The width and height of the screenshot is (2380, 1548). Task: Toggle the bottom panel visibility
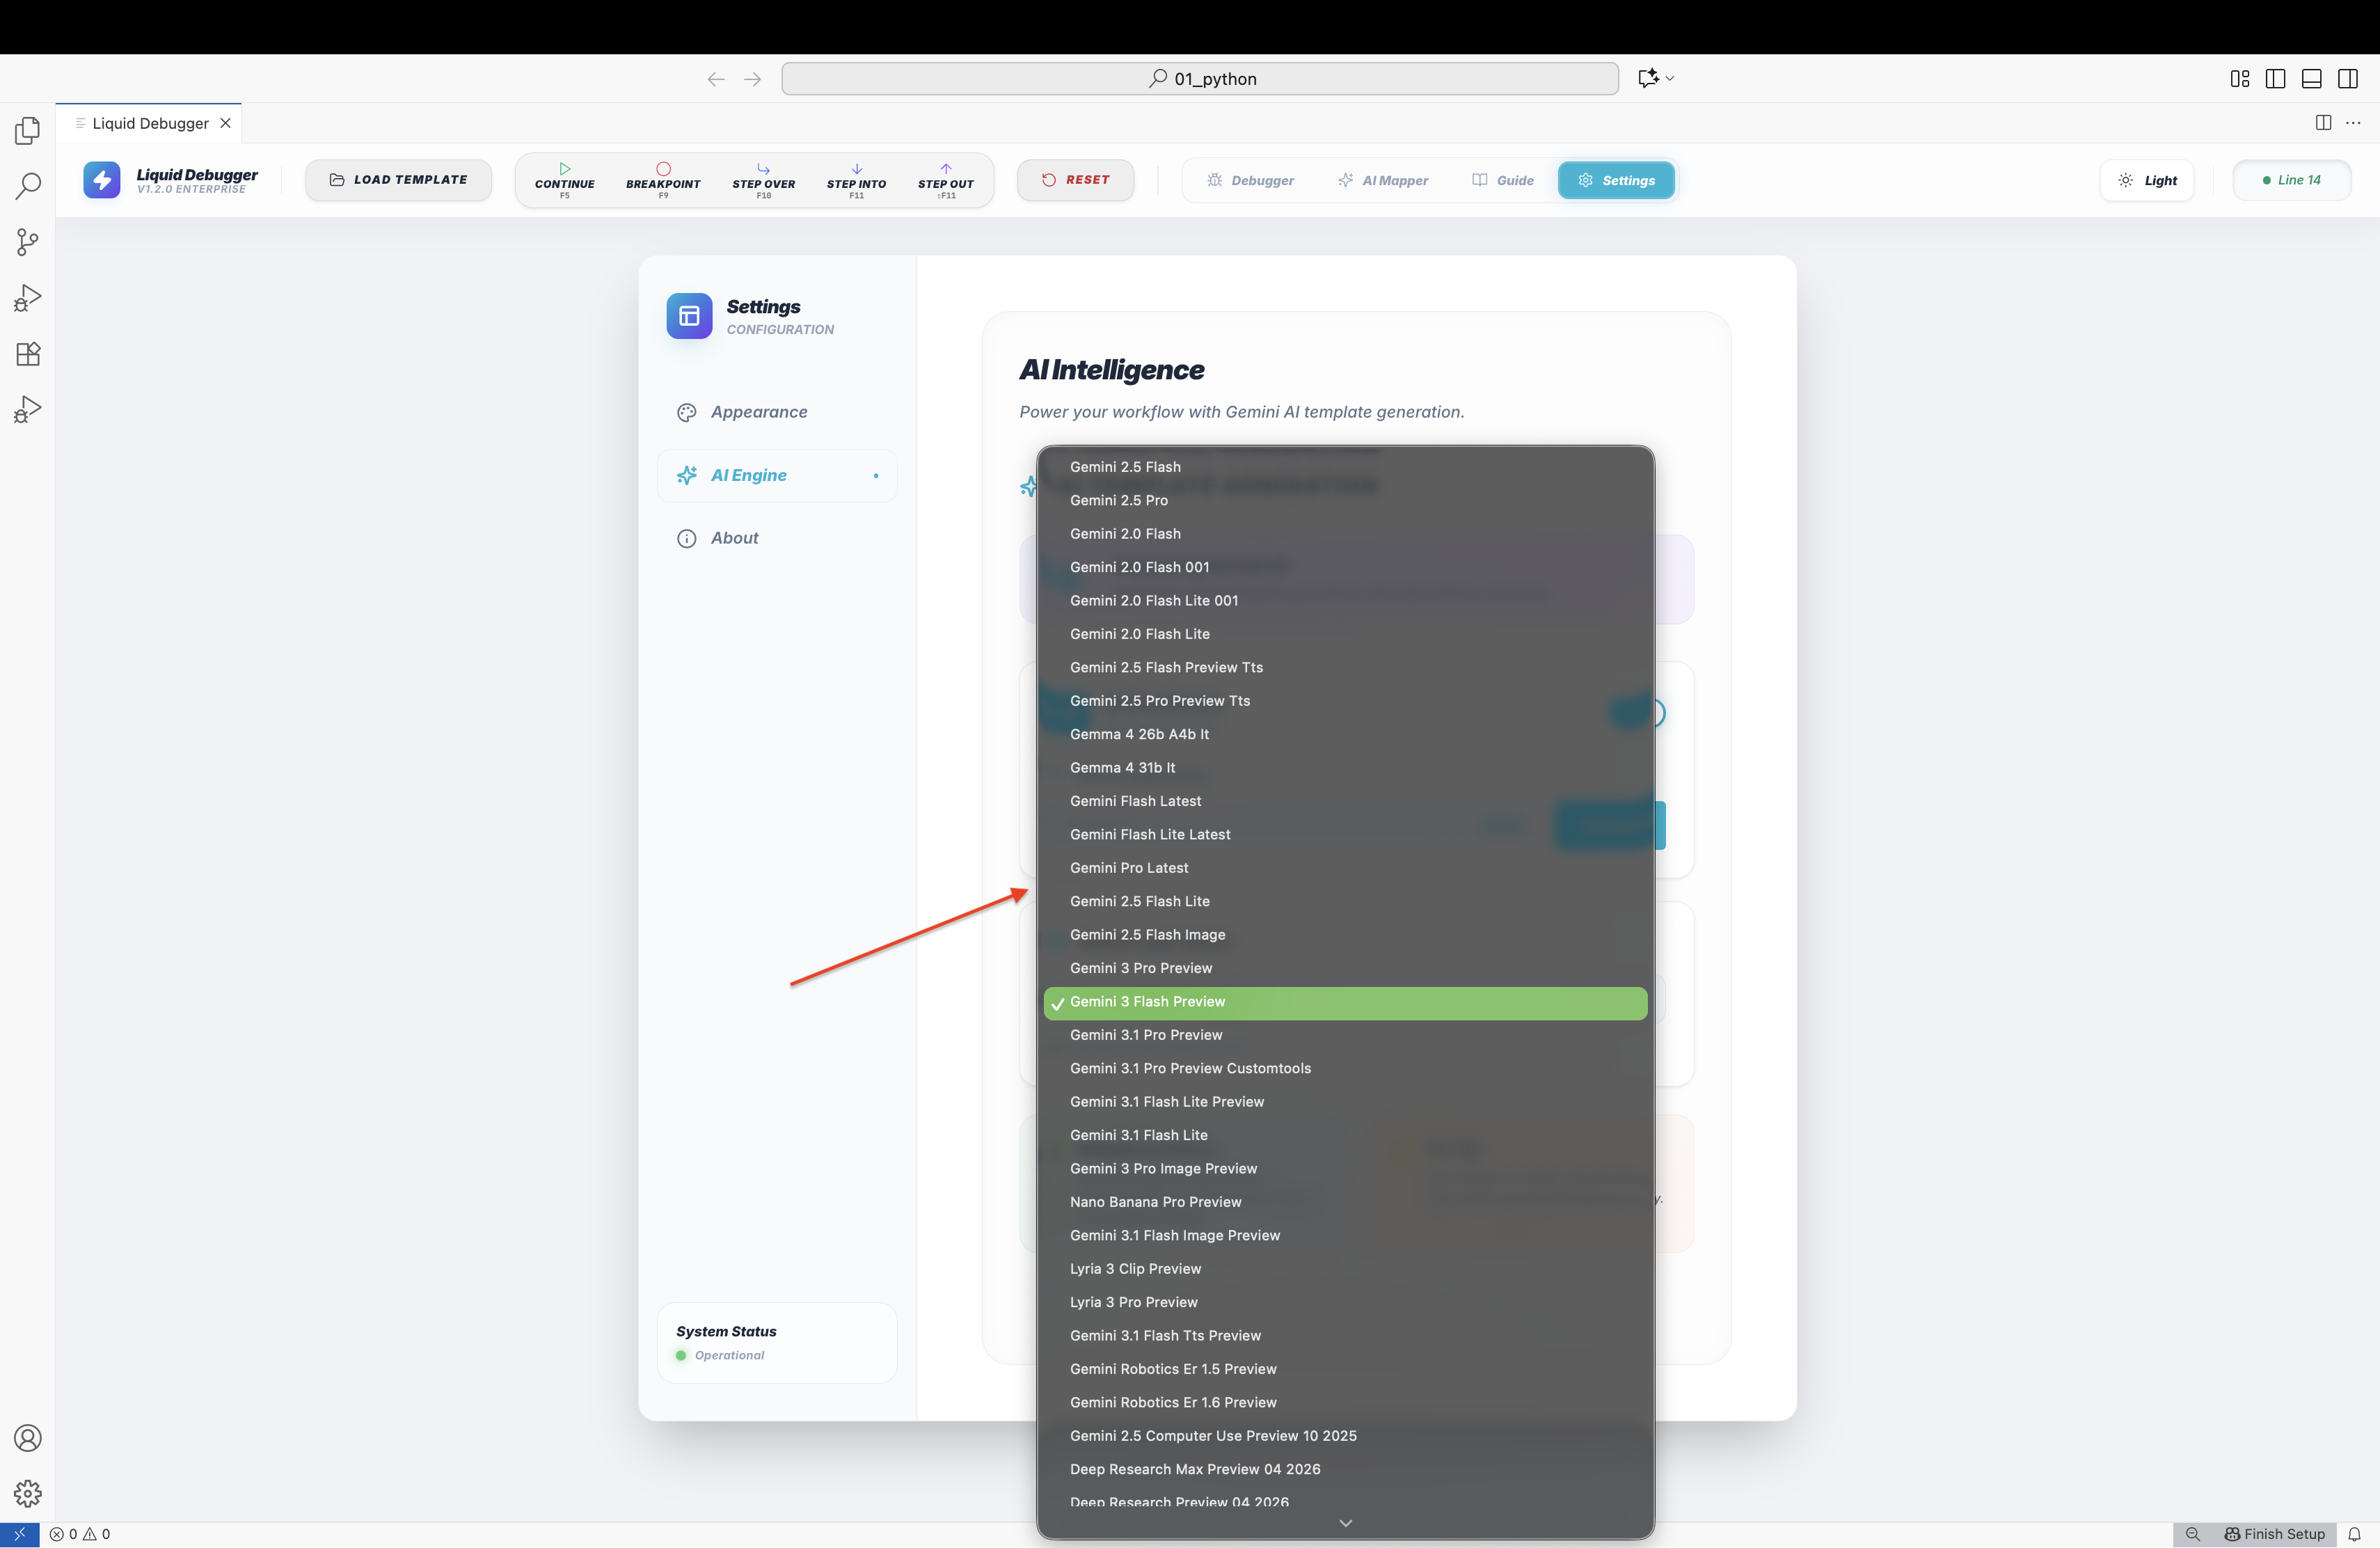coord(2312,79)
